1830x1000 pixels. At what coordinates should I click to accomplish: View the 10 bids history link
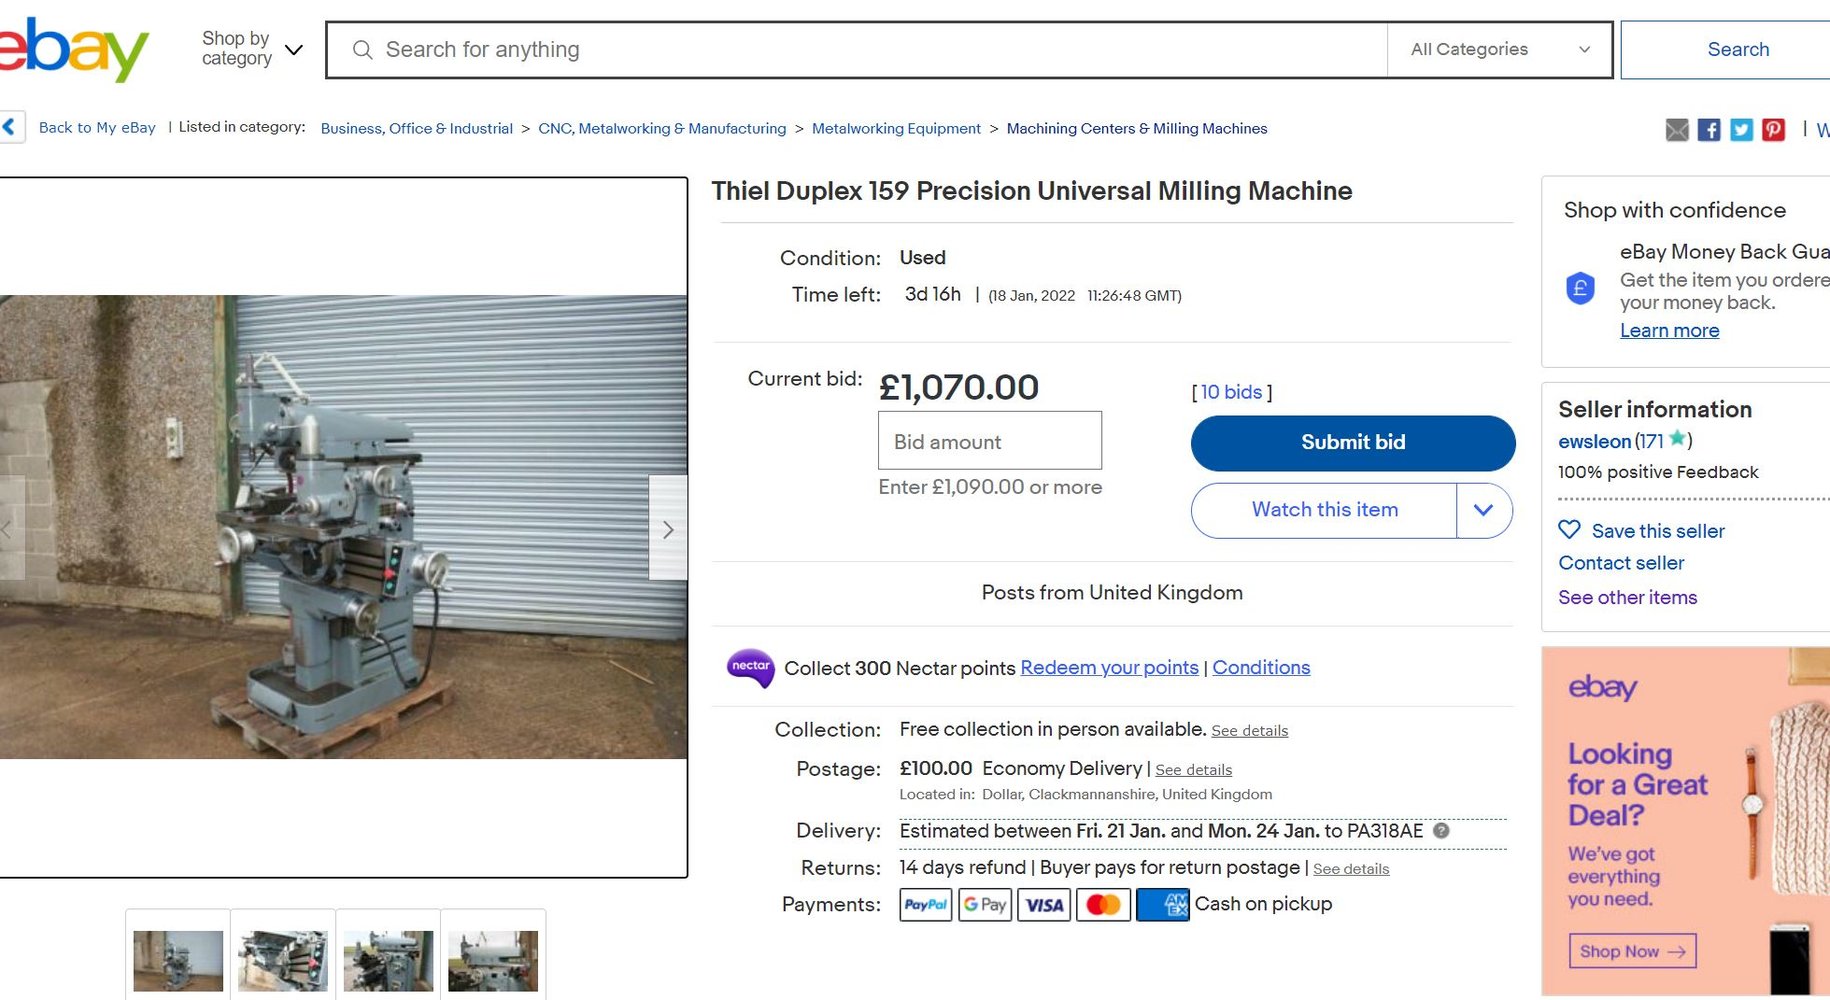point(1231,392)
